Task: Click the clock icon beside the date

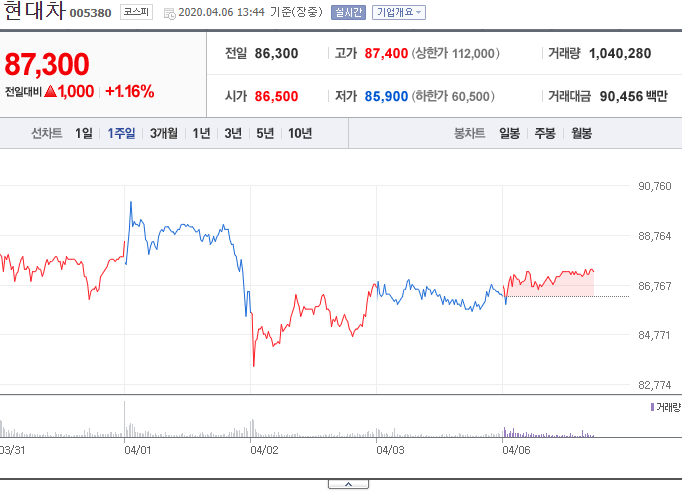Action: [x=170, y=13]
